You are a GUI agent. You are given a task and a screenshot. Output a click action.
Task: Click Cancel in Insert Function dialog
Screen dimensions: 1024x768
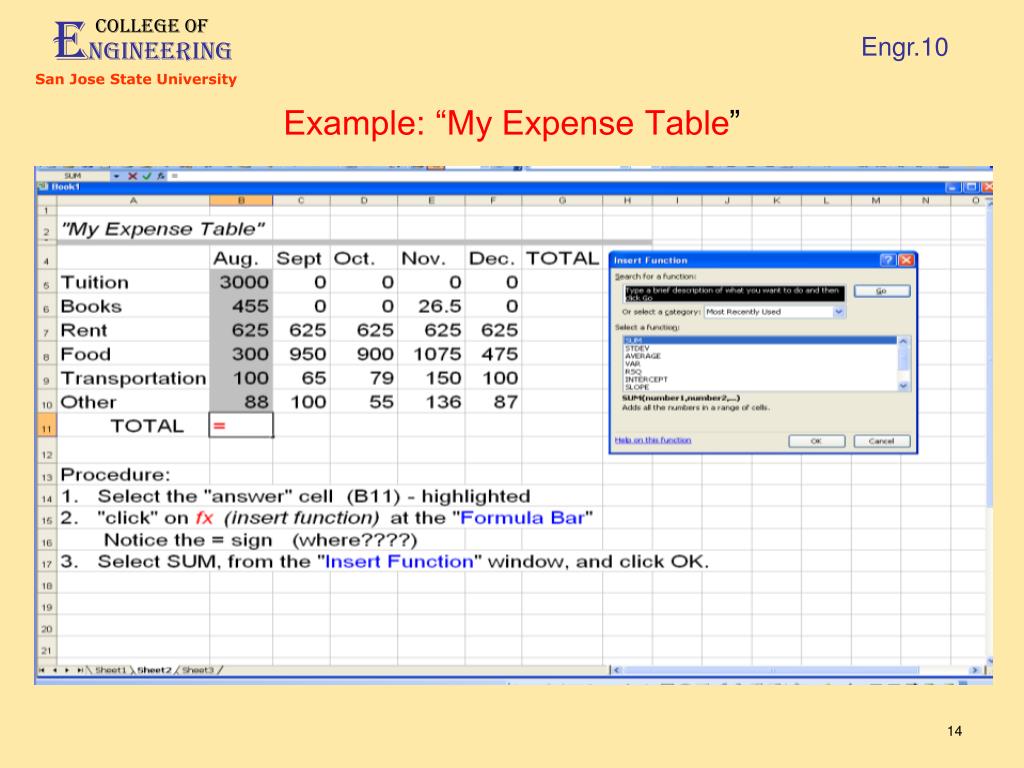882,441
